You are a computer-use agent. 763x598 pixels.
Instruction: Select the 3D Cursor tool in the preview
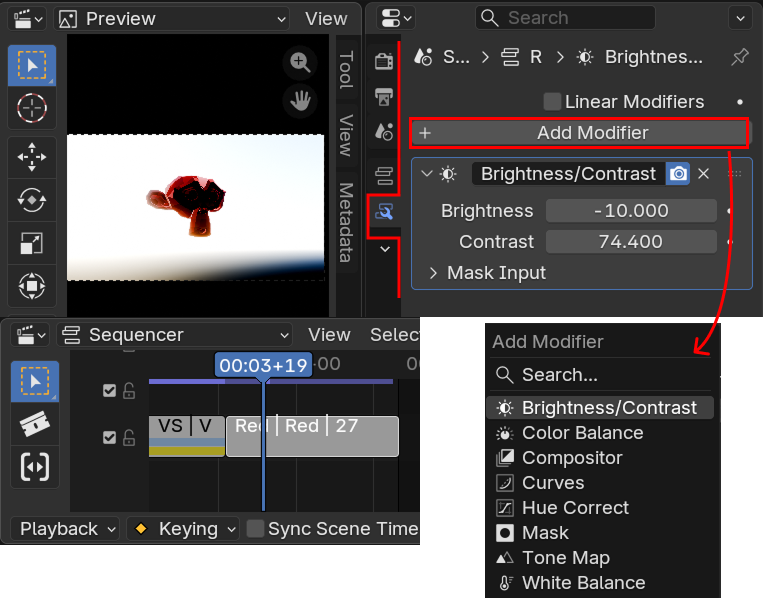point(32,108)
